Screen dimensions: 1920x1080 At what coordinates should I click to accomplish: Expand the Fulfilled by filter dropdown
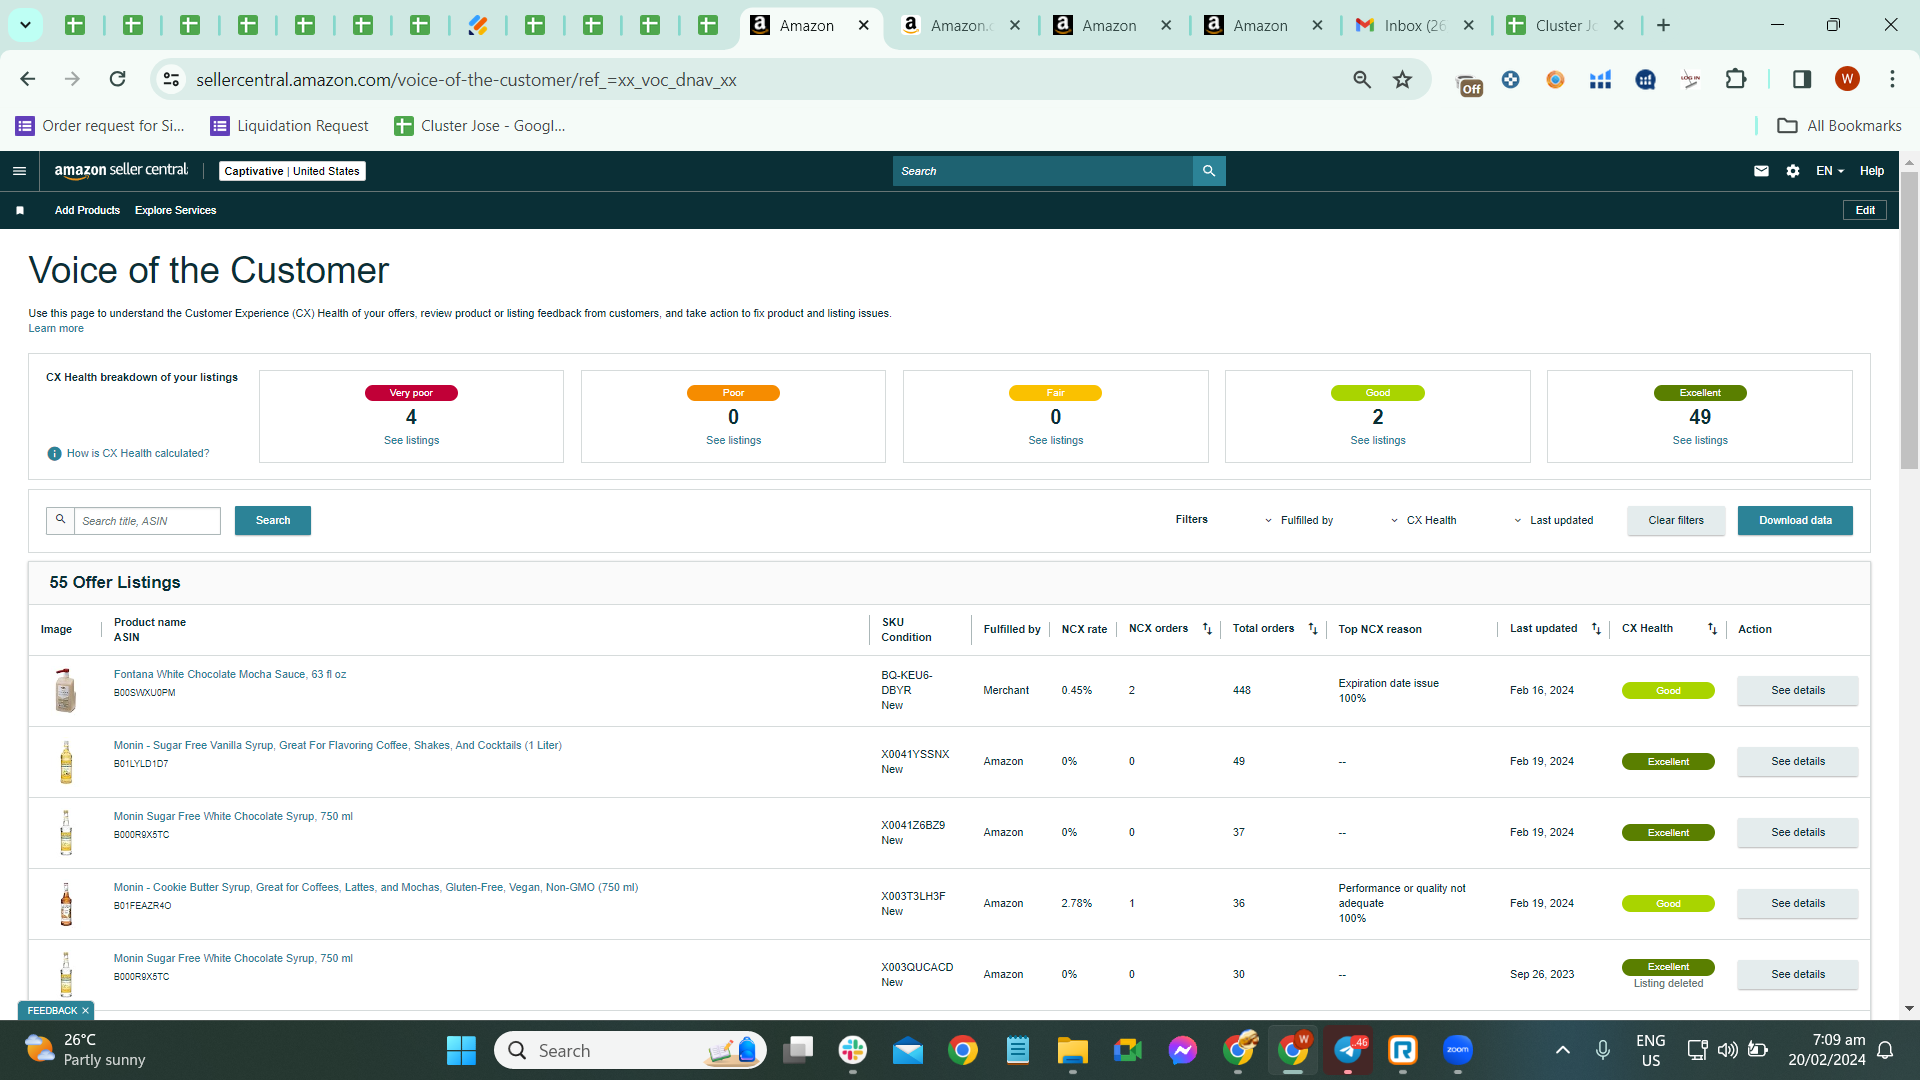1298,520
